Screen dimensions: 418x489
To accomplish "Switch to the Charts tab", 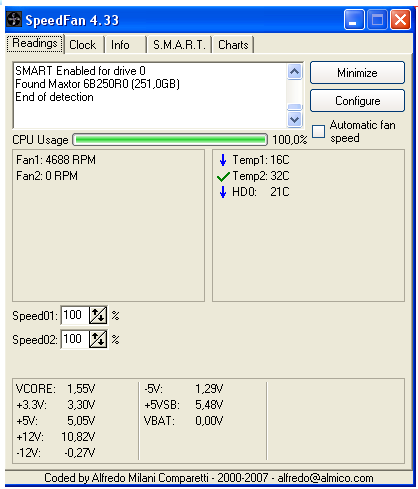I will pyautogui.click(x=233, y=45).
